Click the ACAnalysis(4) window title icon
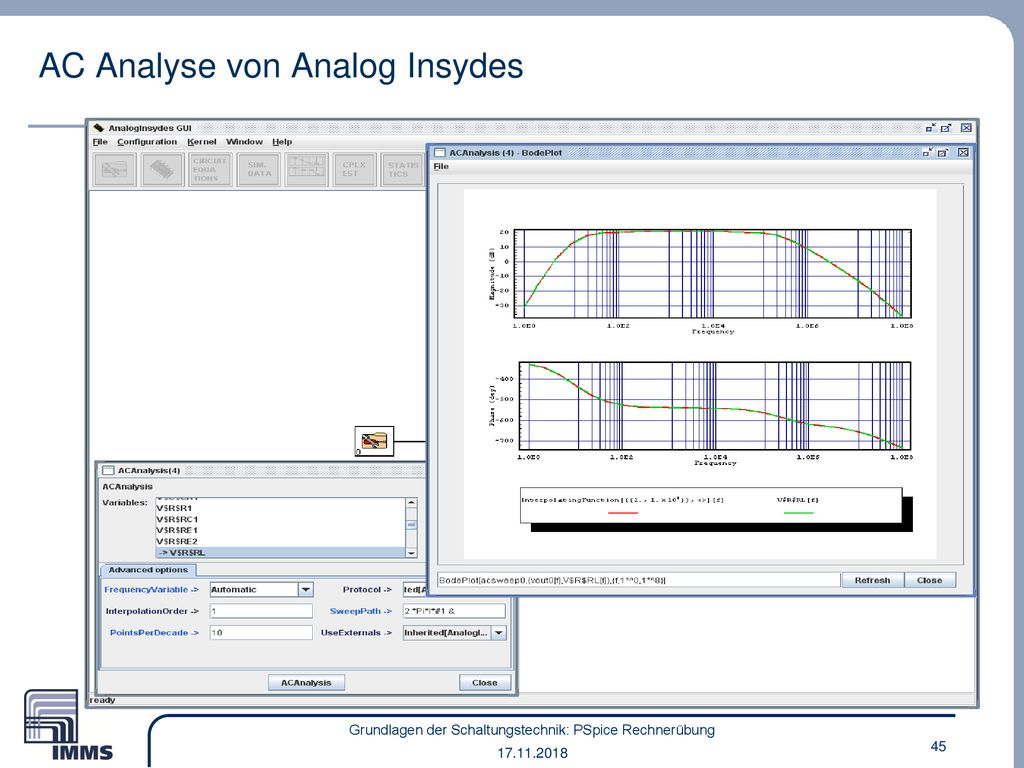1024x768 pixels. tap(108, 470)
